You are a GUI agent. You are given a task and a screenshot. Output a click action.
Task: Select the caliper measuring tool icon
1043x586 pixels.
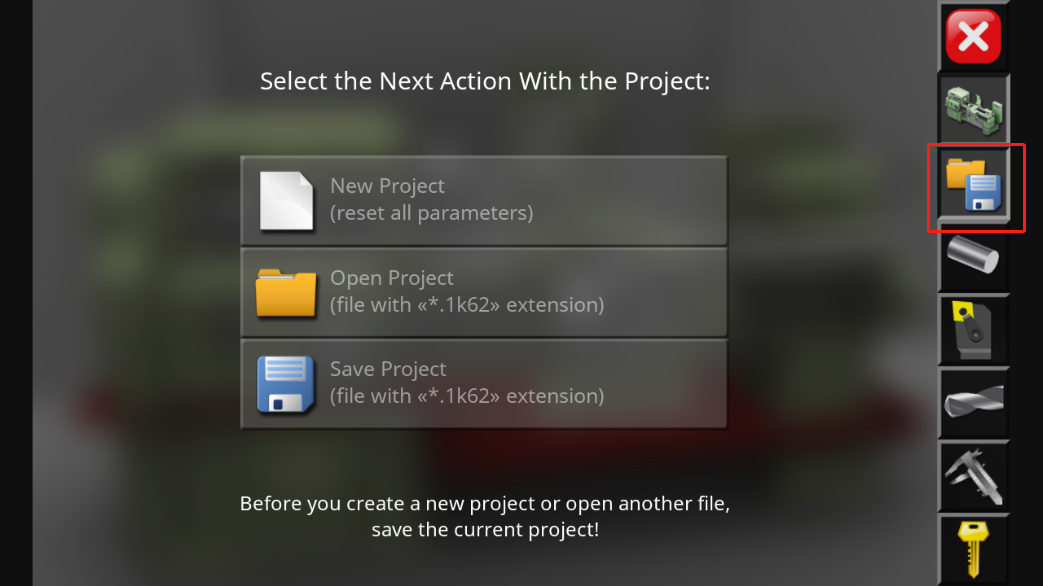click(x=973, y=476)
